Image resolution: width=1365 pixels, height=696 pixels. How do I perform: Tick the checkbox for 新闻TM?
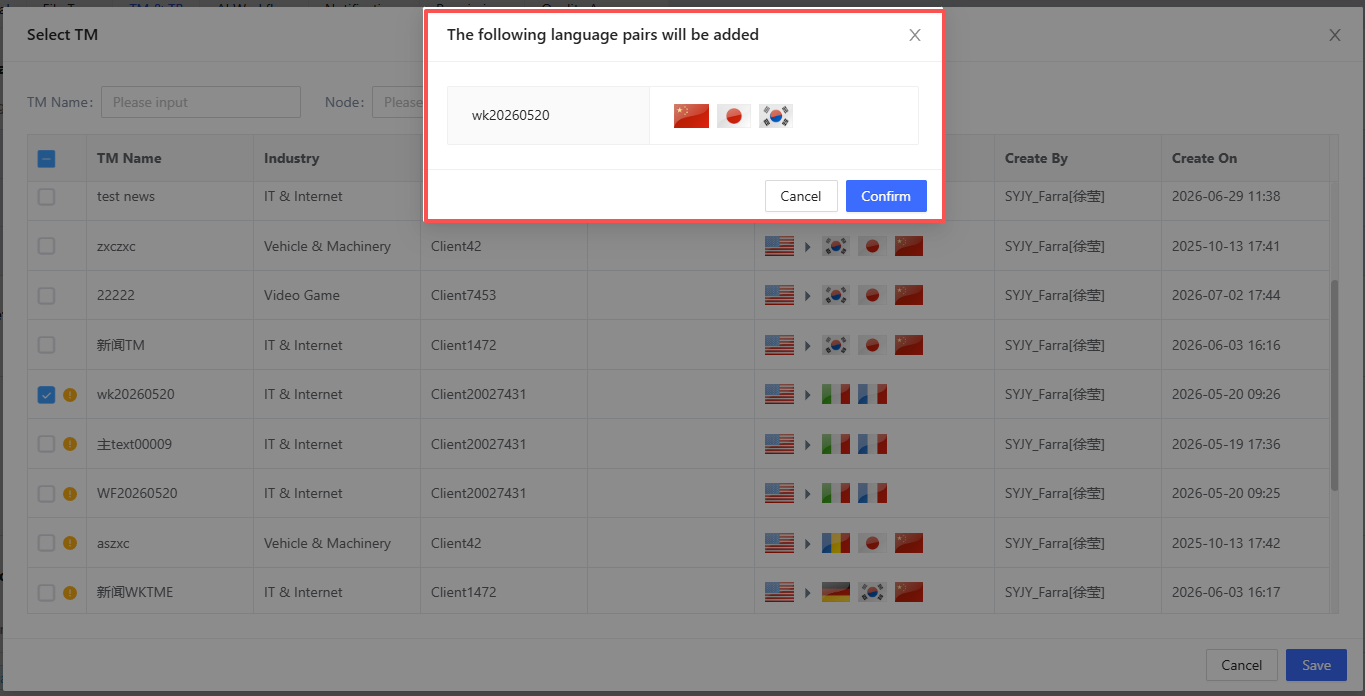(x=46, y=345)
